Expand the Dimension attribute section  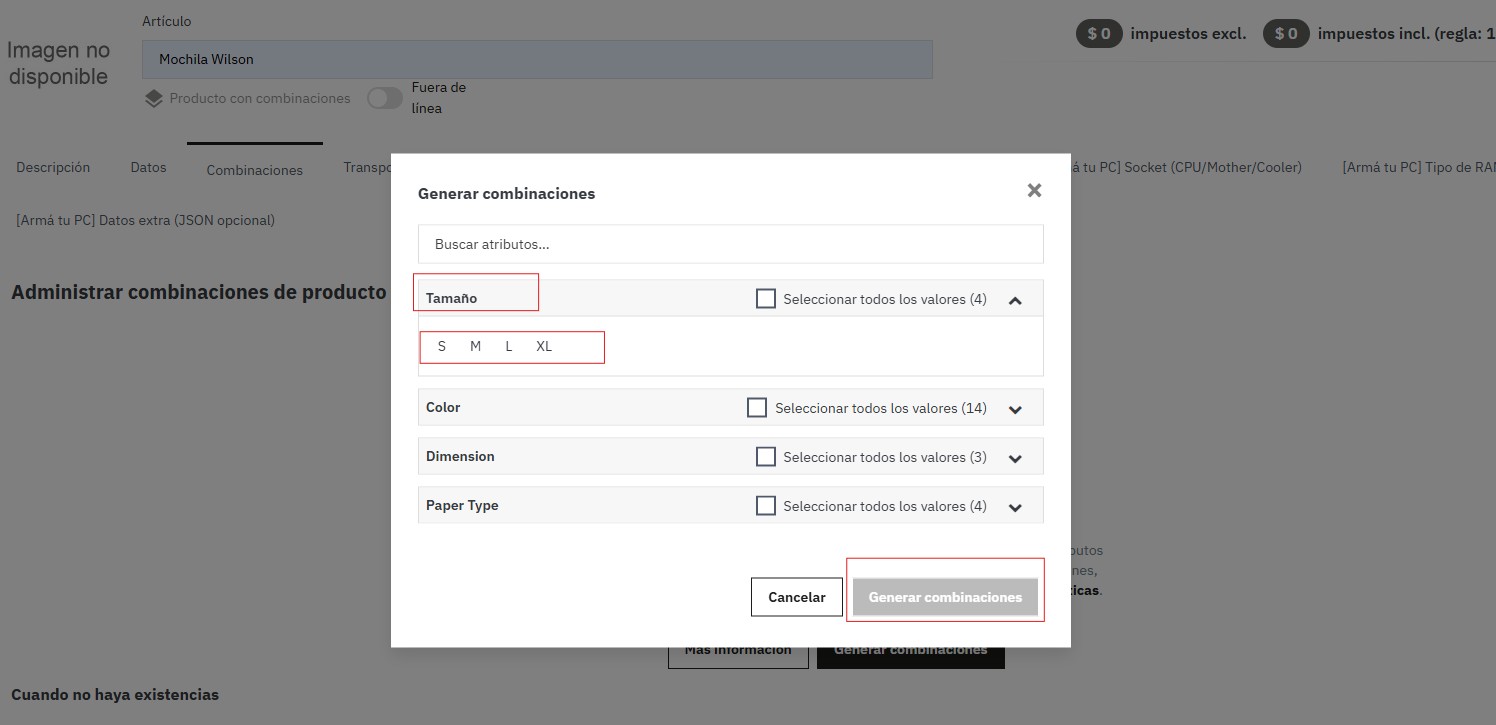point(1015,458)
